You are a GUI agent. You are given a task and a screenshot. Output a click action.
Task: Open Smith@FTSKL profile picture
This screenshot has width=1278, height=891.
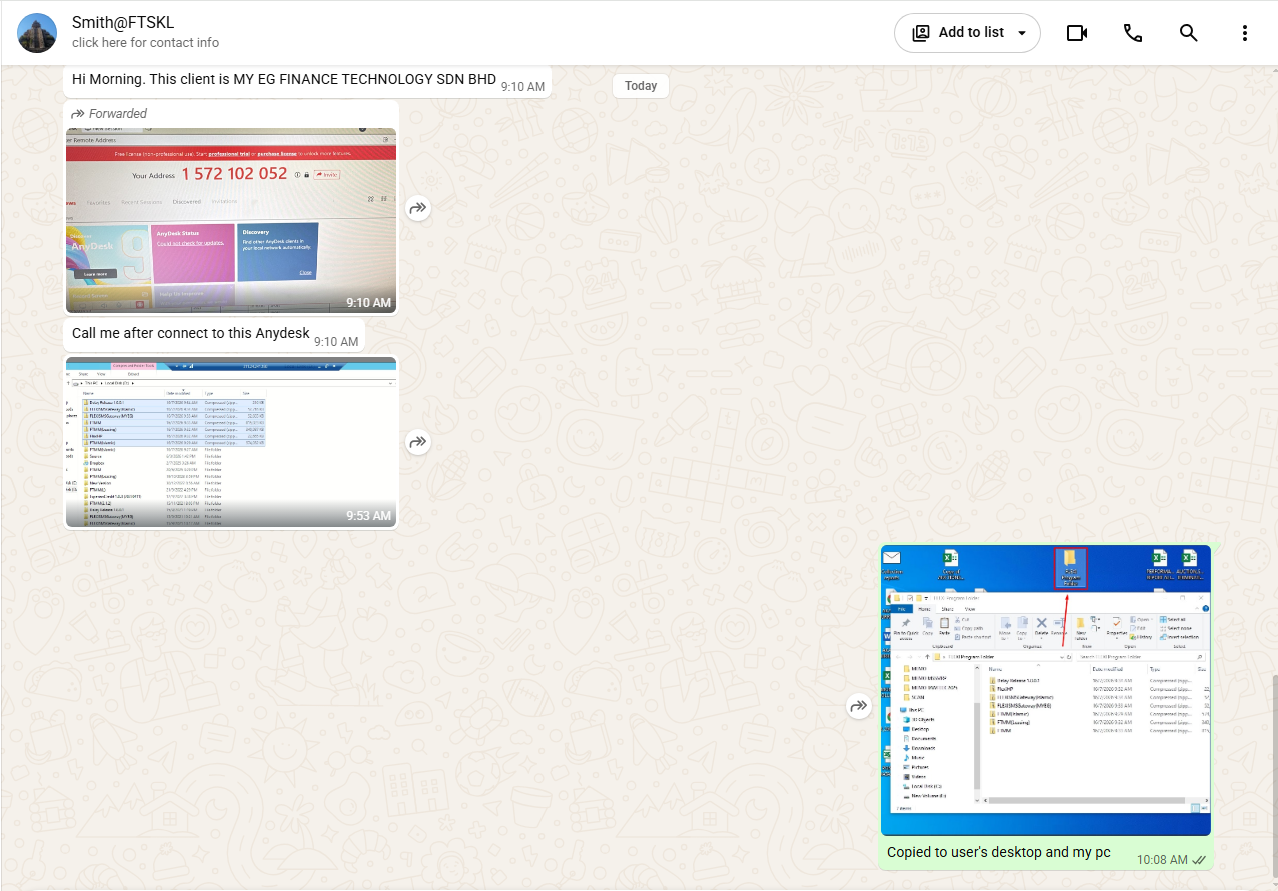coord(37,33)
